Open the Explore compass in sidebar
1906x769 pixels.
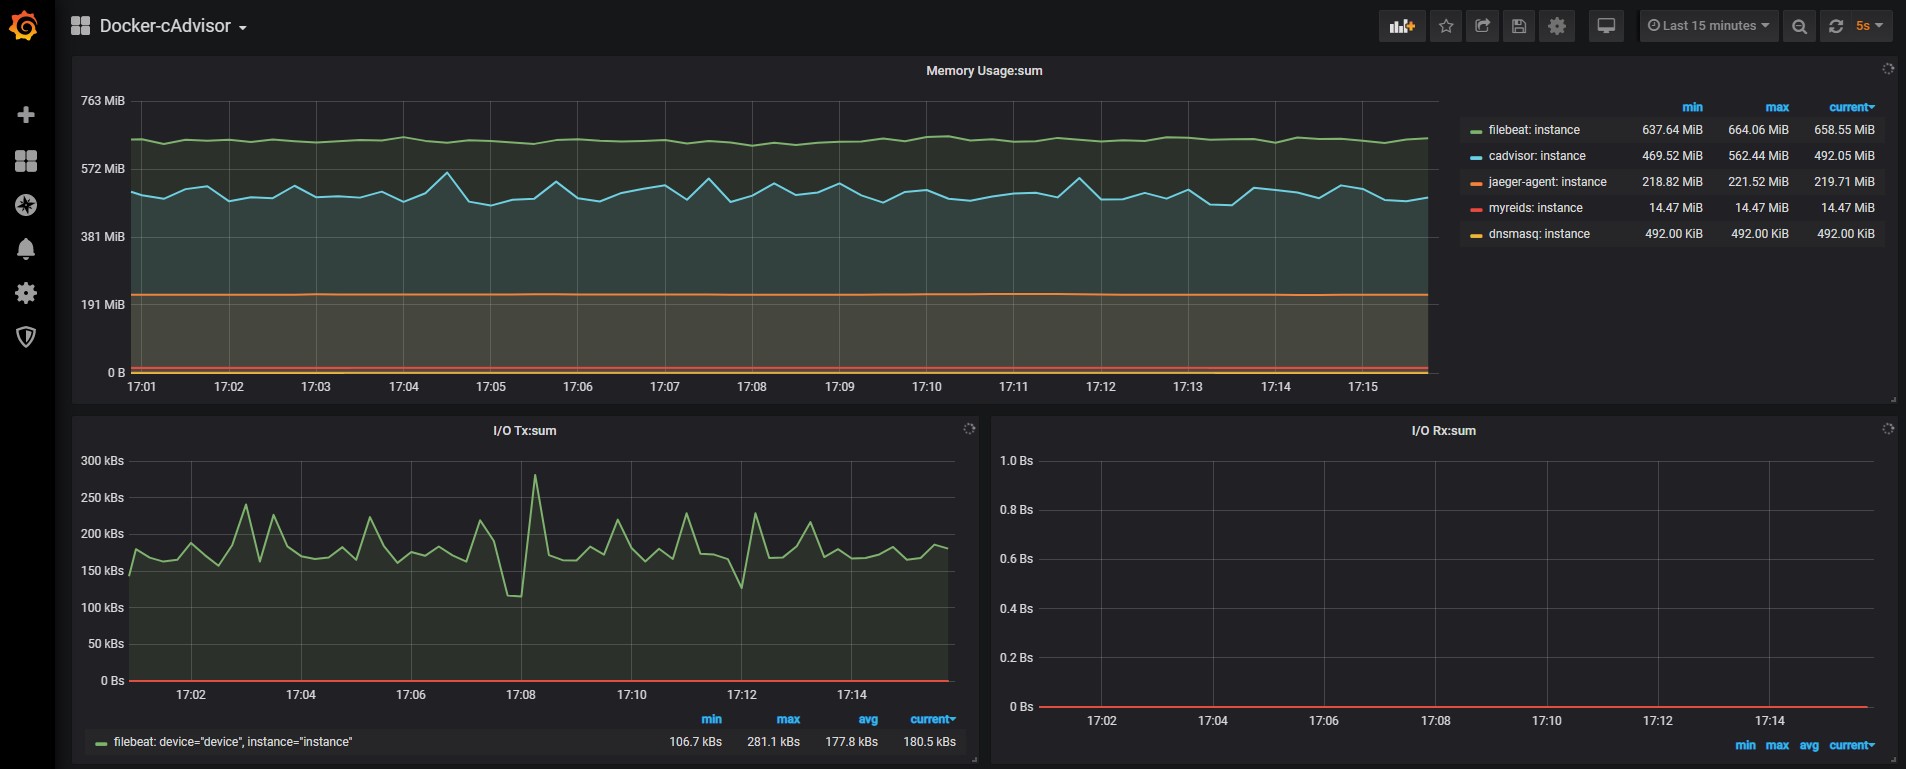click(x=26, y=205)
